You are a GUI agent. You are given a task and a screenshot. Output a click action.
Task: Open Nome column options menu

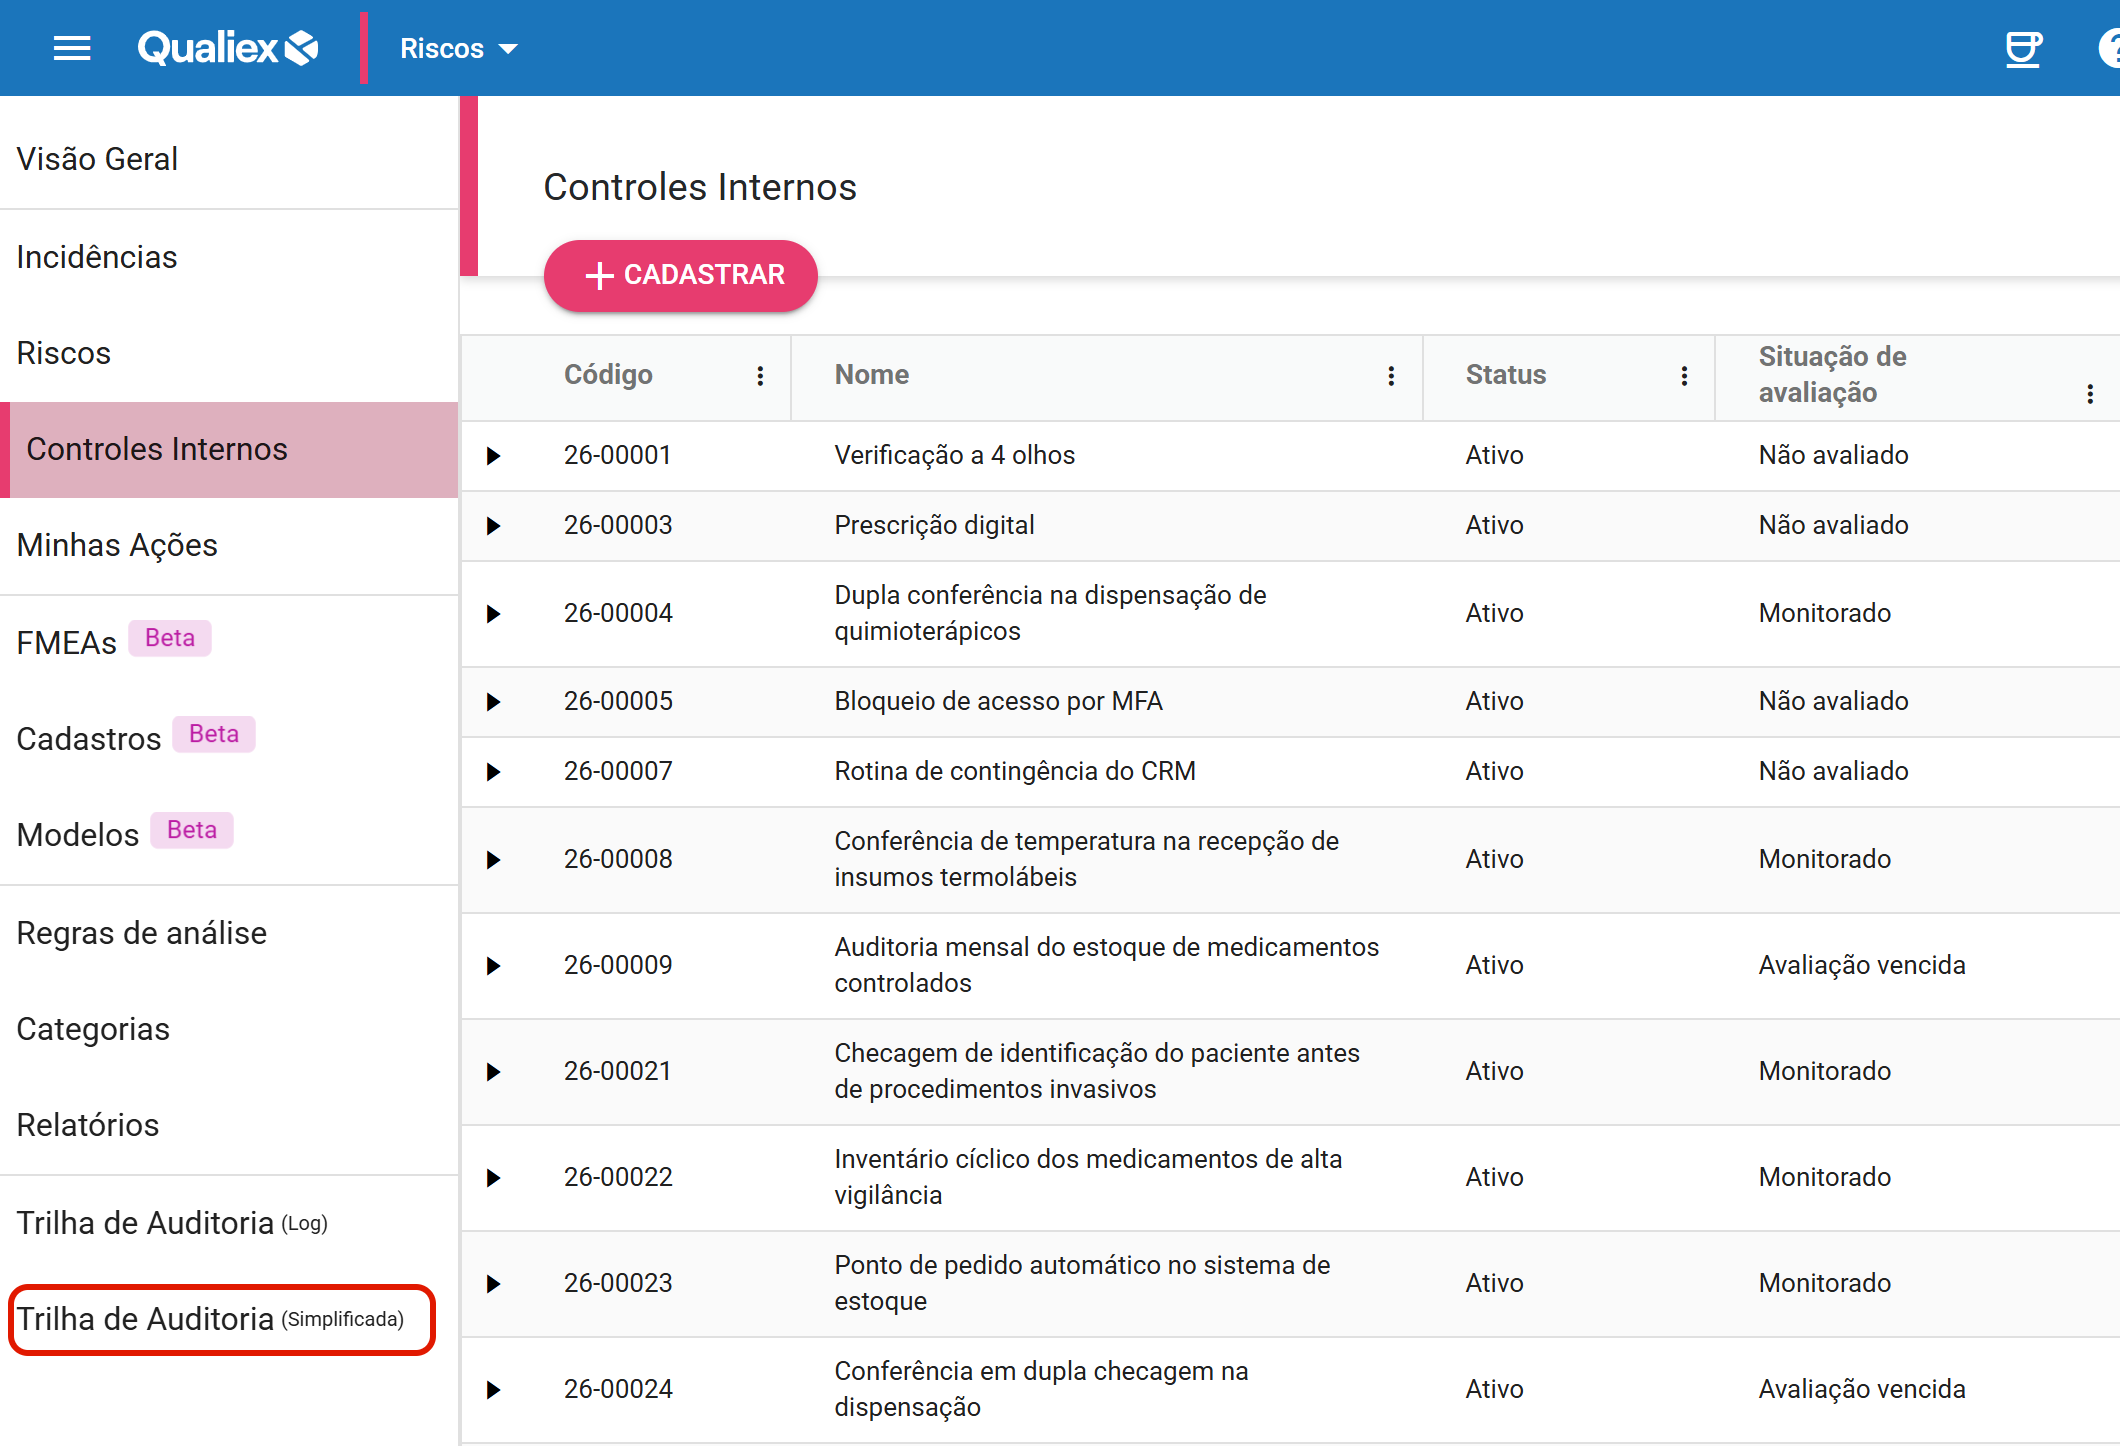[x=1391, y=375]
